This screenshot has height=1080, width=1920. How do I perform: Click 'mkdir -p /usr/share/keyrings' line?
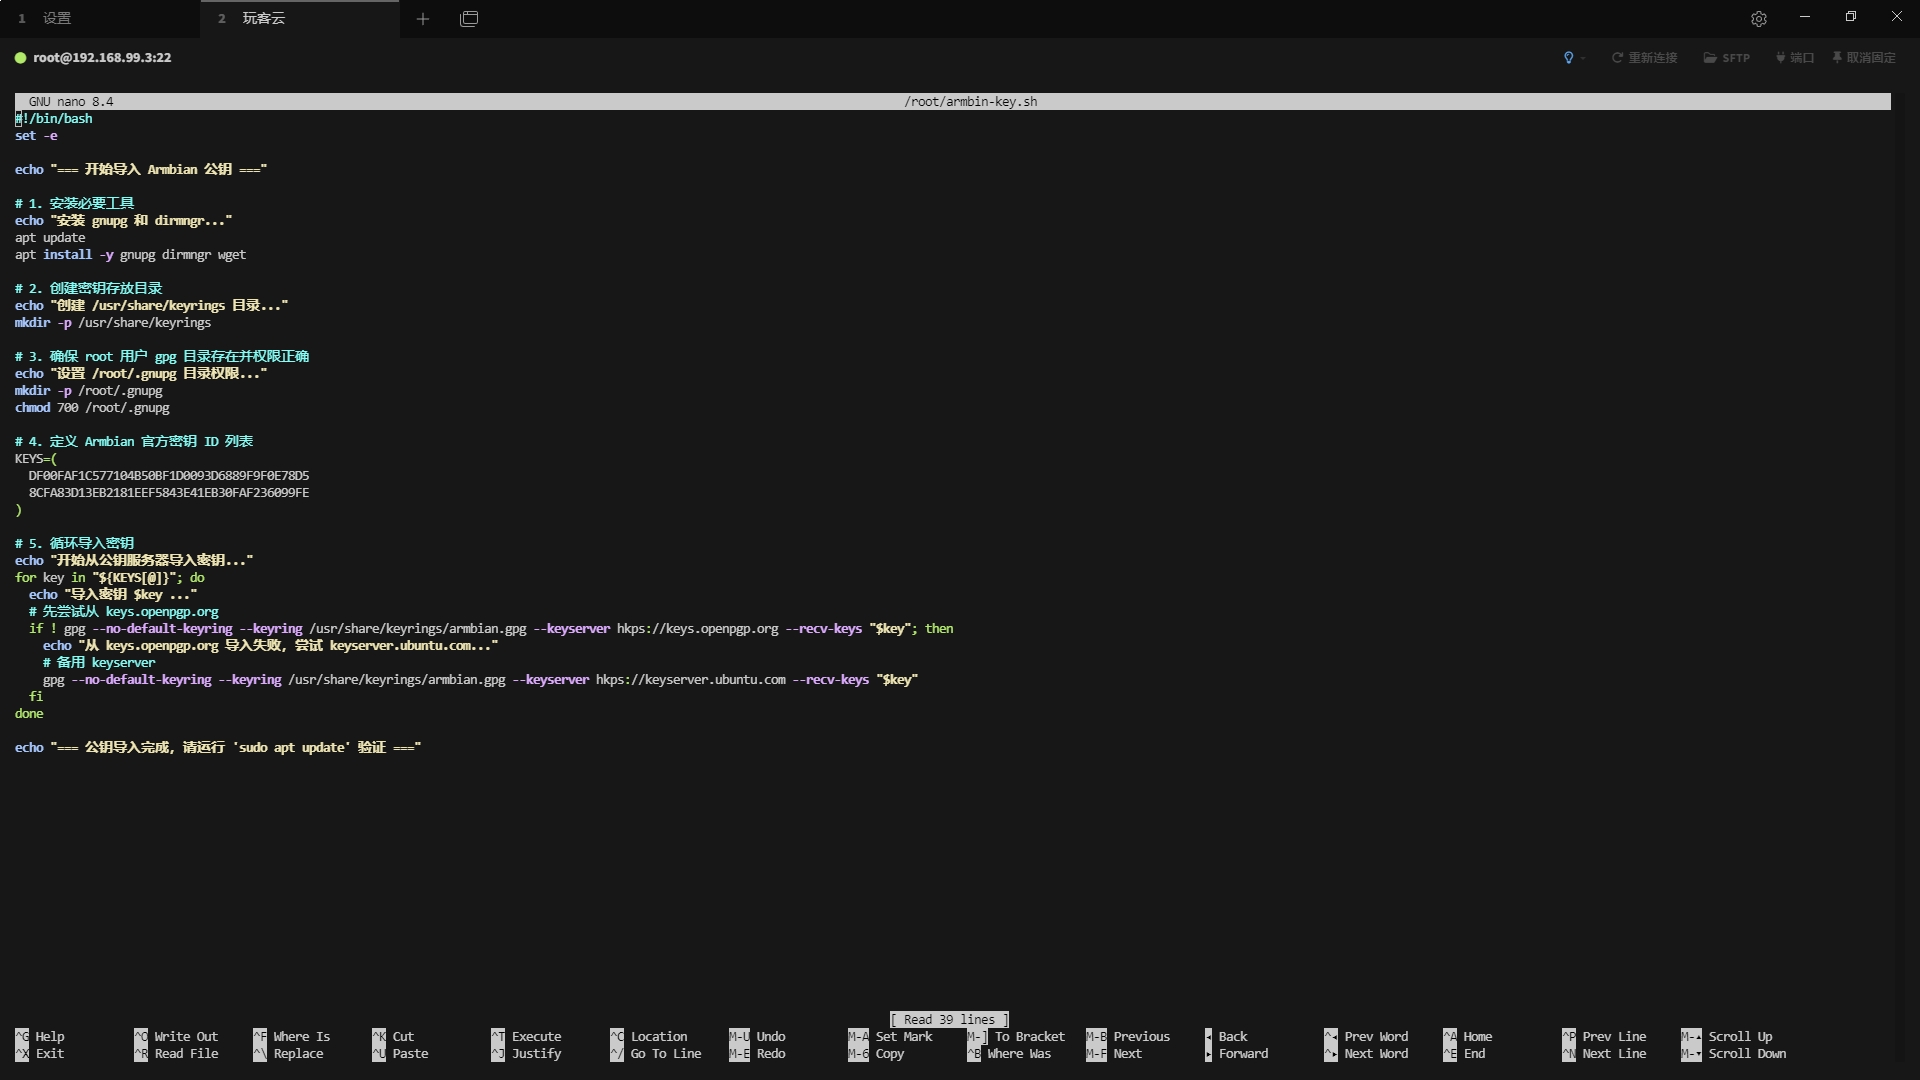coord(113,323)
